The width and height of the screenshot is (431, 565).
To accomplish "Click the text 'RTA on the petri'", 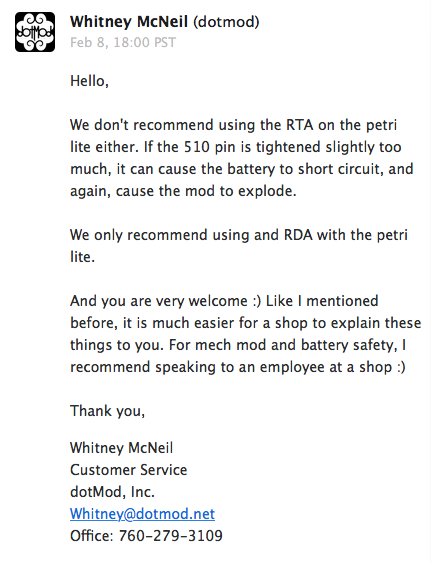I will pos(341,125).
